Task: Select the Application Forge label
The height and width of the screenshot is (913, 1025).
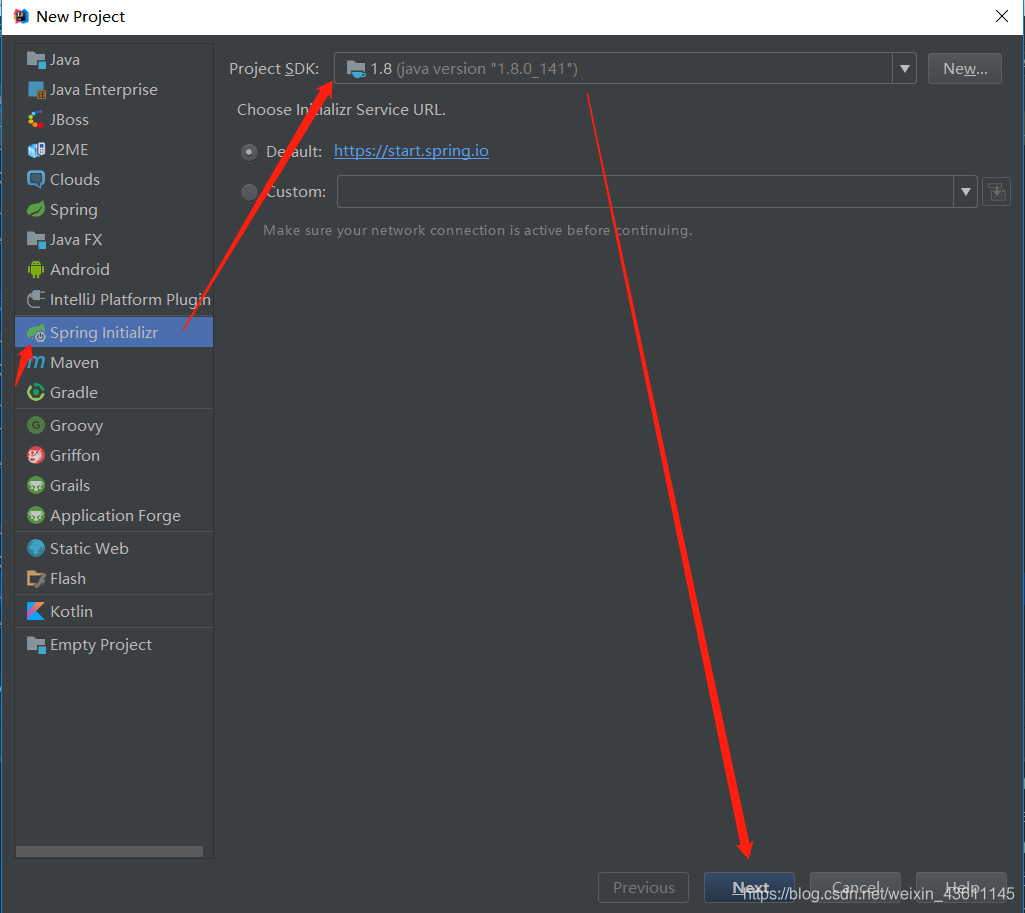Action: tap(116, 516)
